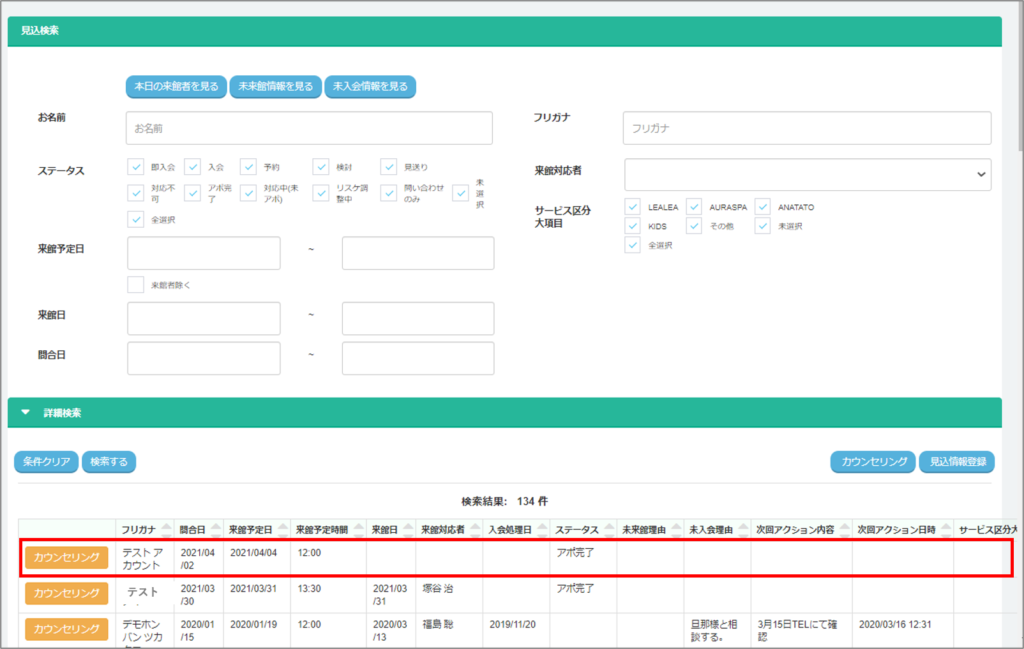The width and height of the screenshot is (1024, 649).
Task: Select 未入会情報を見る quick filter
Action: click(370, 87)
